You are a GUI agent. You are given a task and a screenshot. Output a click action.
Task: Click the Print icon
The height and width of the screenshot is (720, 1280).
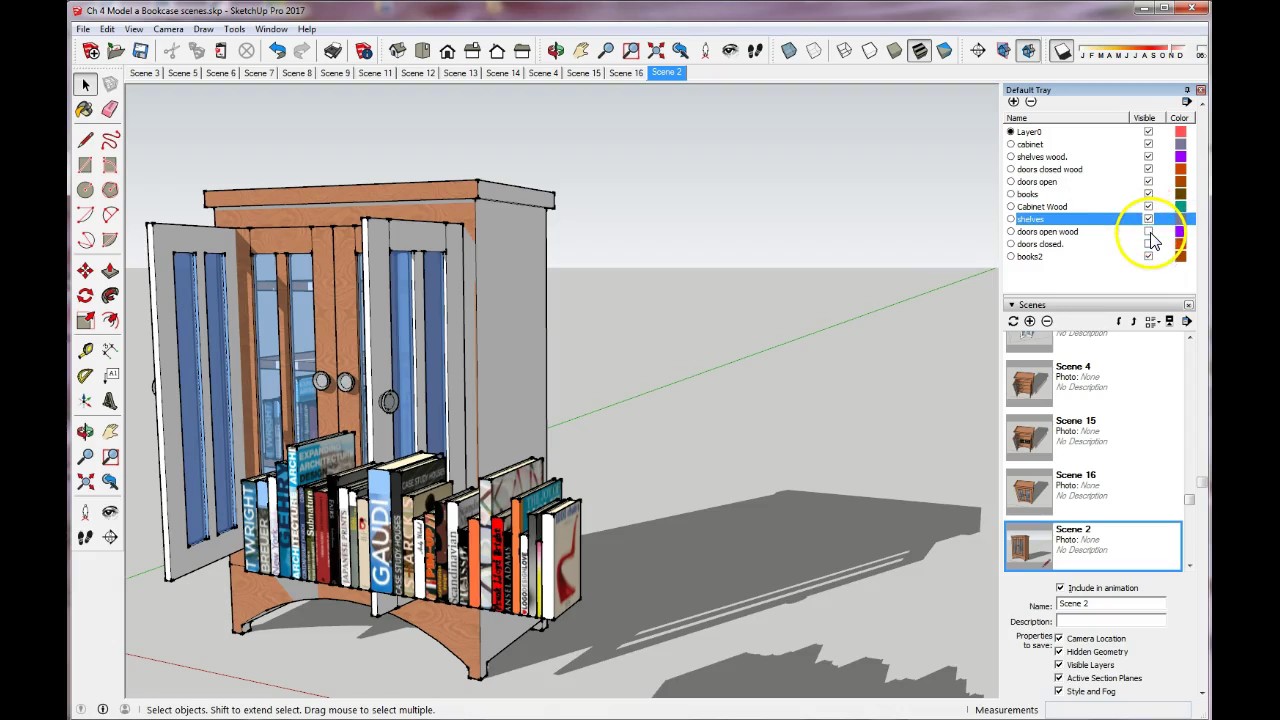[333, 51]
